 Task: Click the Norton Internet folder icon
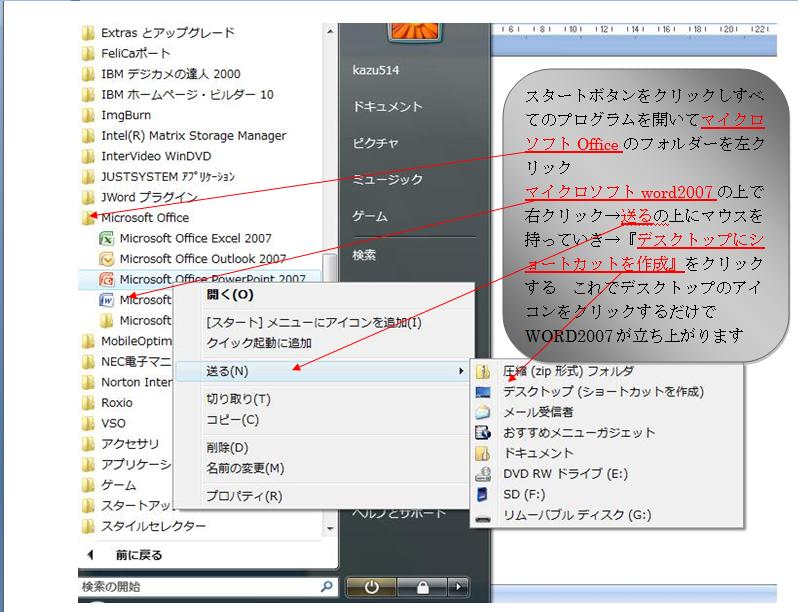[x=88, y=382]
